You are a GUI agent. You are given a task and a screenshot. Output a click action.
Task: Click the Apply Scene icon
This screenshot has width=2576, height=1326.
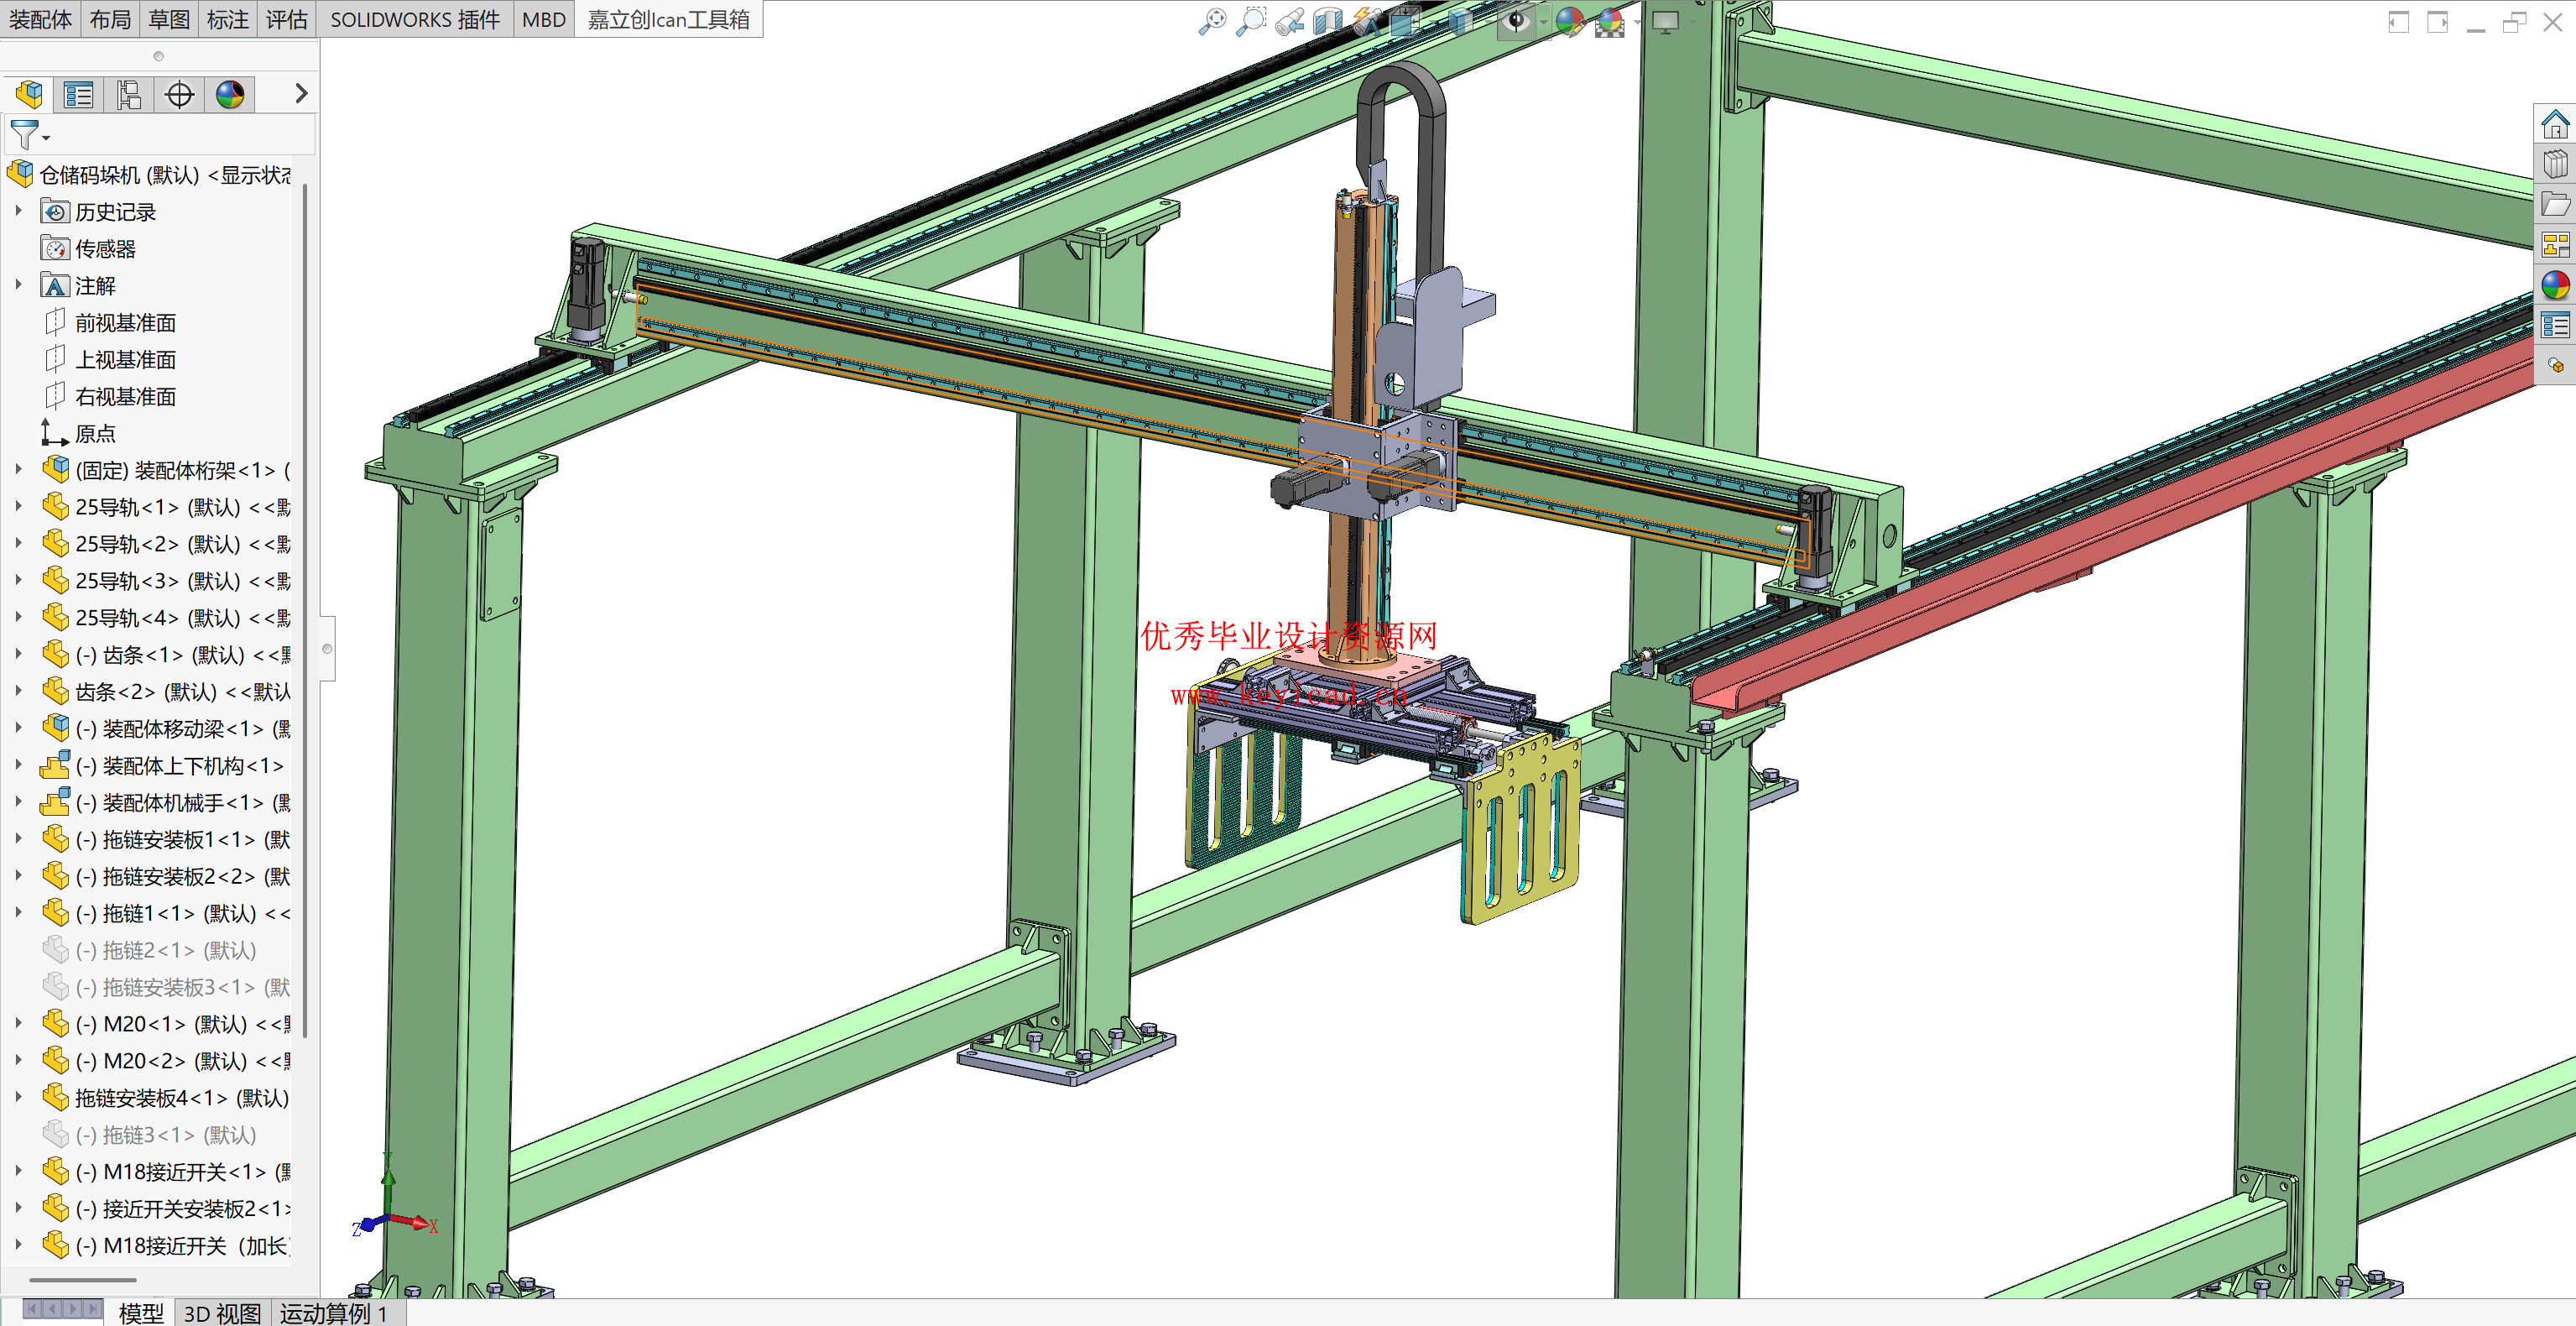point(1610,21)
